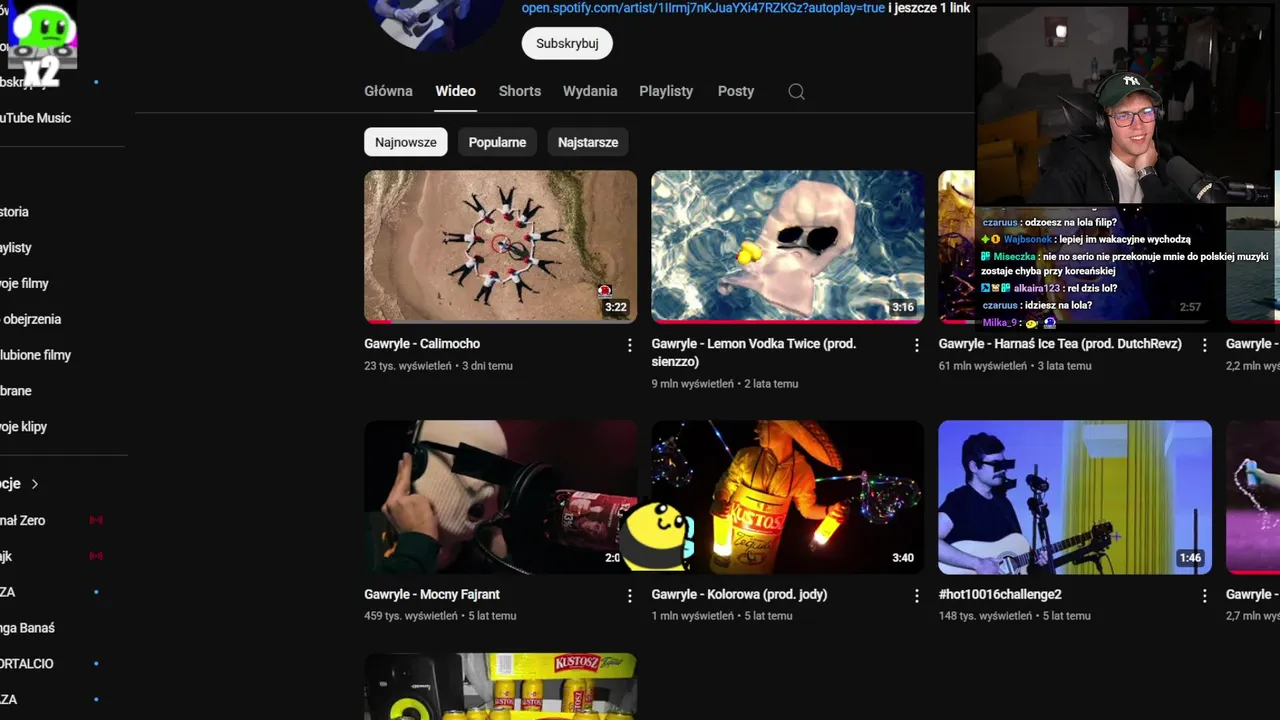Open options menu for Gawryle - Calimocho

coord(629,345)
